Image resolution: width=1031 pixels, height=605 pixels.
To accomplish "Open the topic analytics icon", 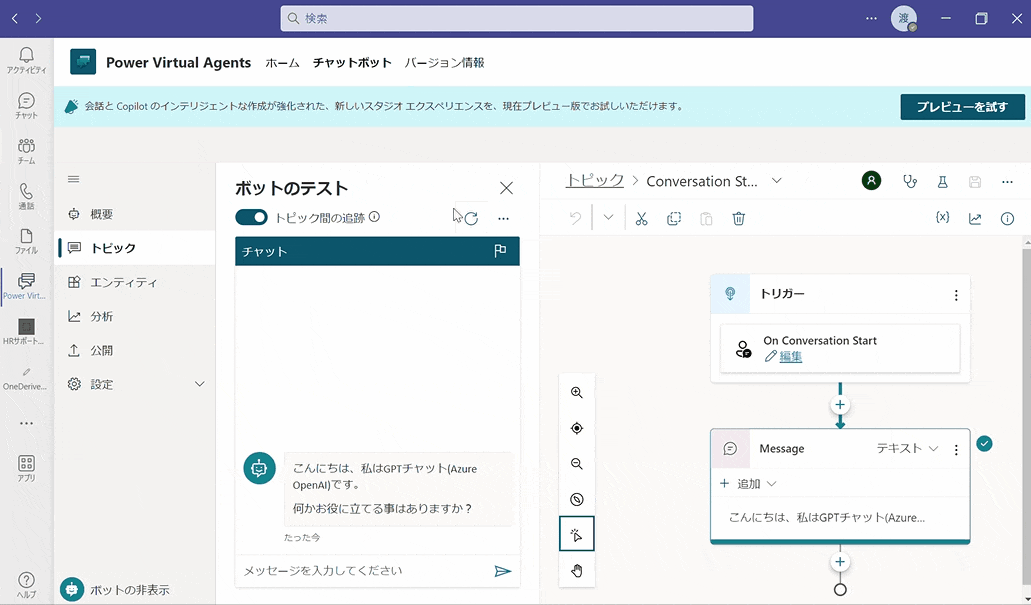I will click(x=975, y=217).
